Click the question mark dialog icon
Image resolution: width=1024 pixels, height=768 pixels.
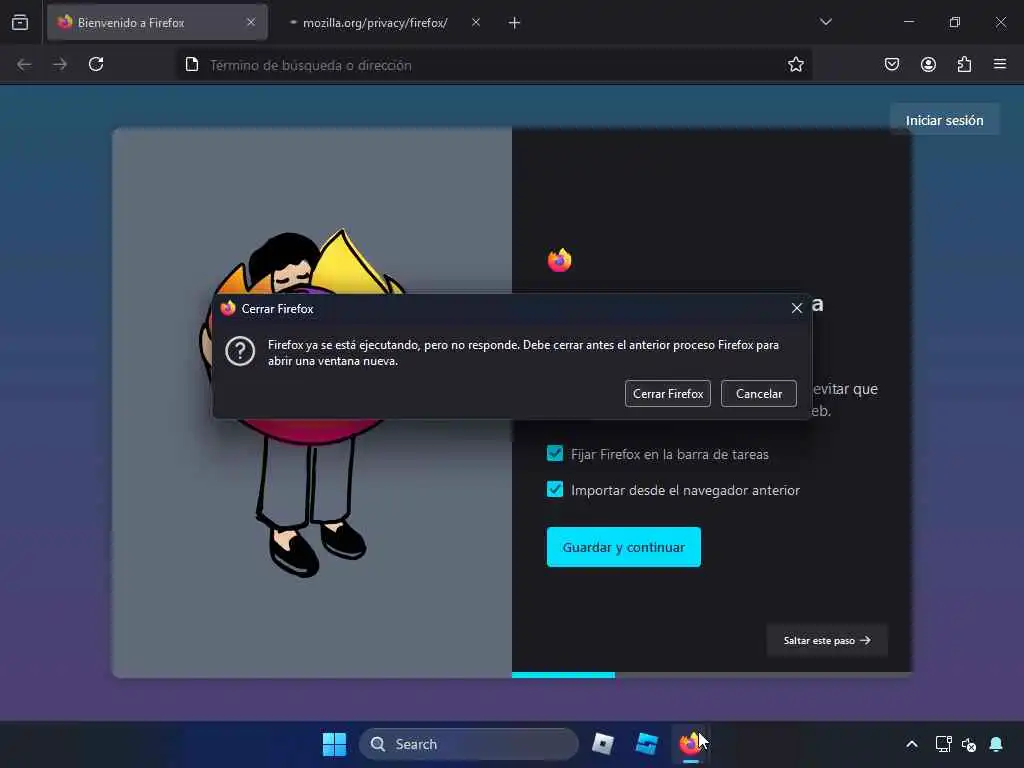coord(240,351)
